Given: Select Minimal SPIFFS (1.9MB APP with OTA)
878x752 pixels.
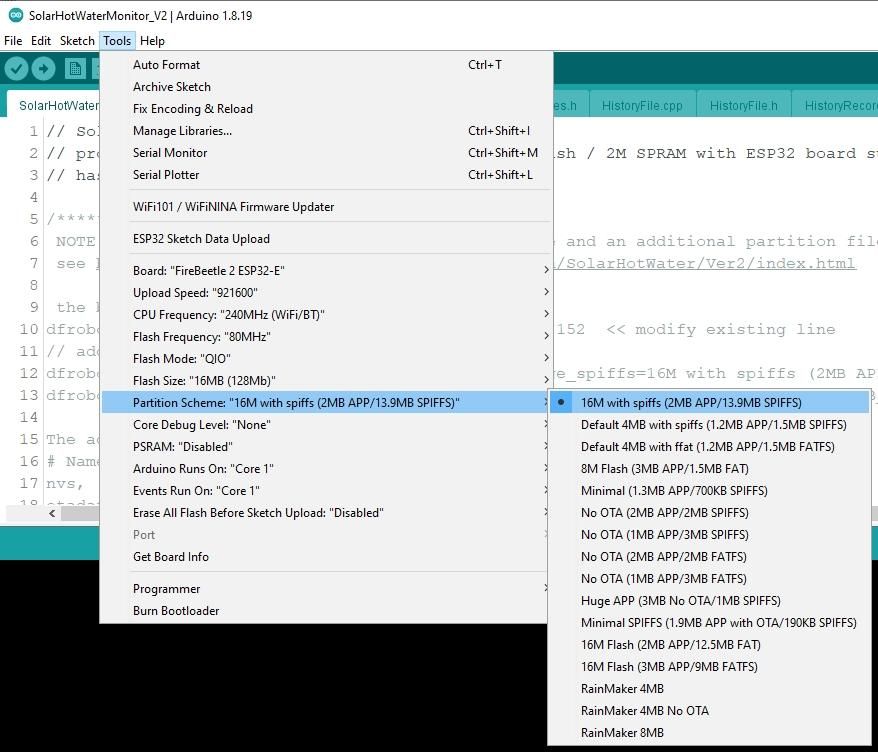Looking at the screenshot, I should (709, 623).
